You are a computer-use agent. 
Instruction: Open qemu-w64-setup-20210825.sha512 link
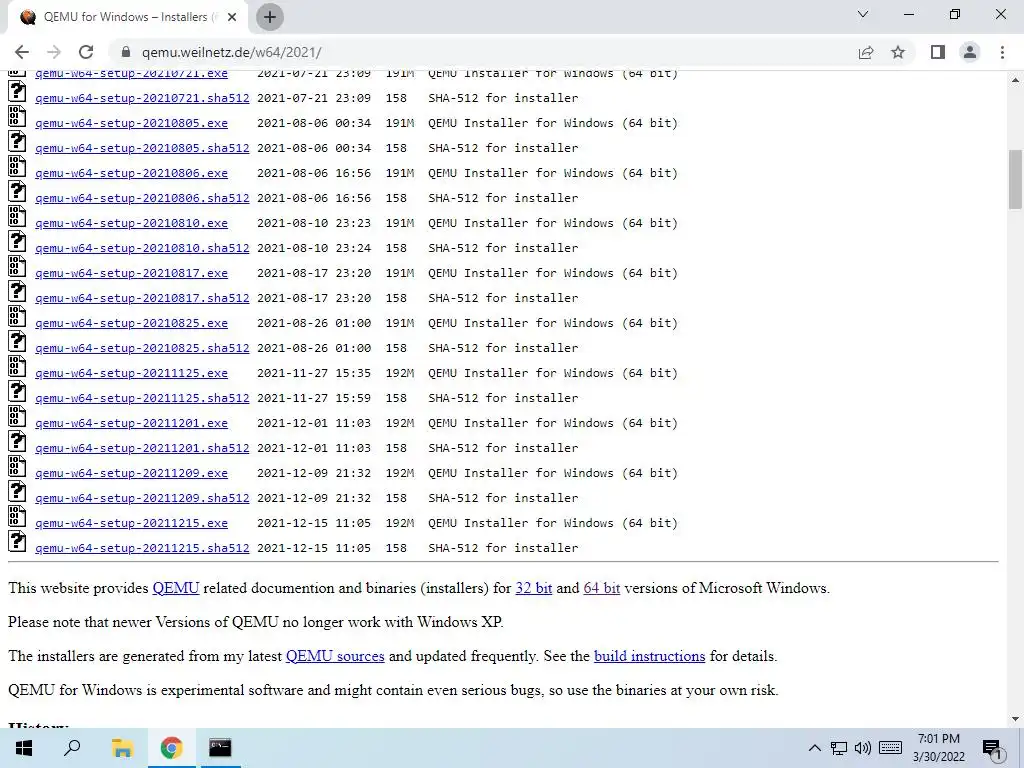pyautogui.click(x=142, y=348)
